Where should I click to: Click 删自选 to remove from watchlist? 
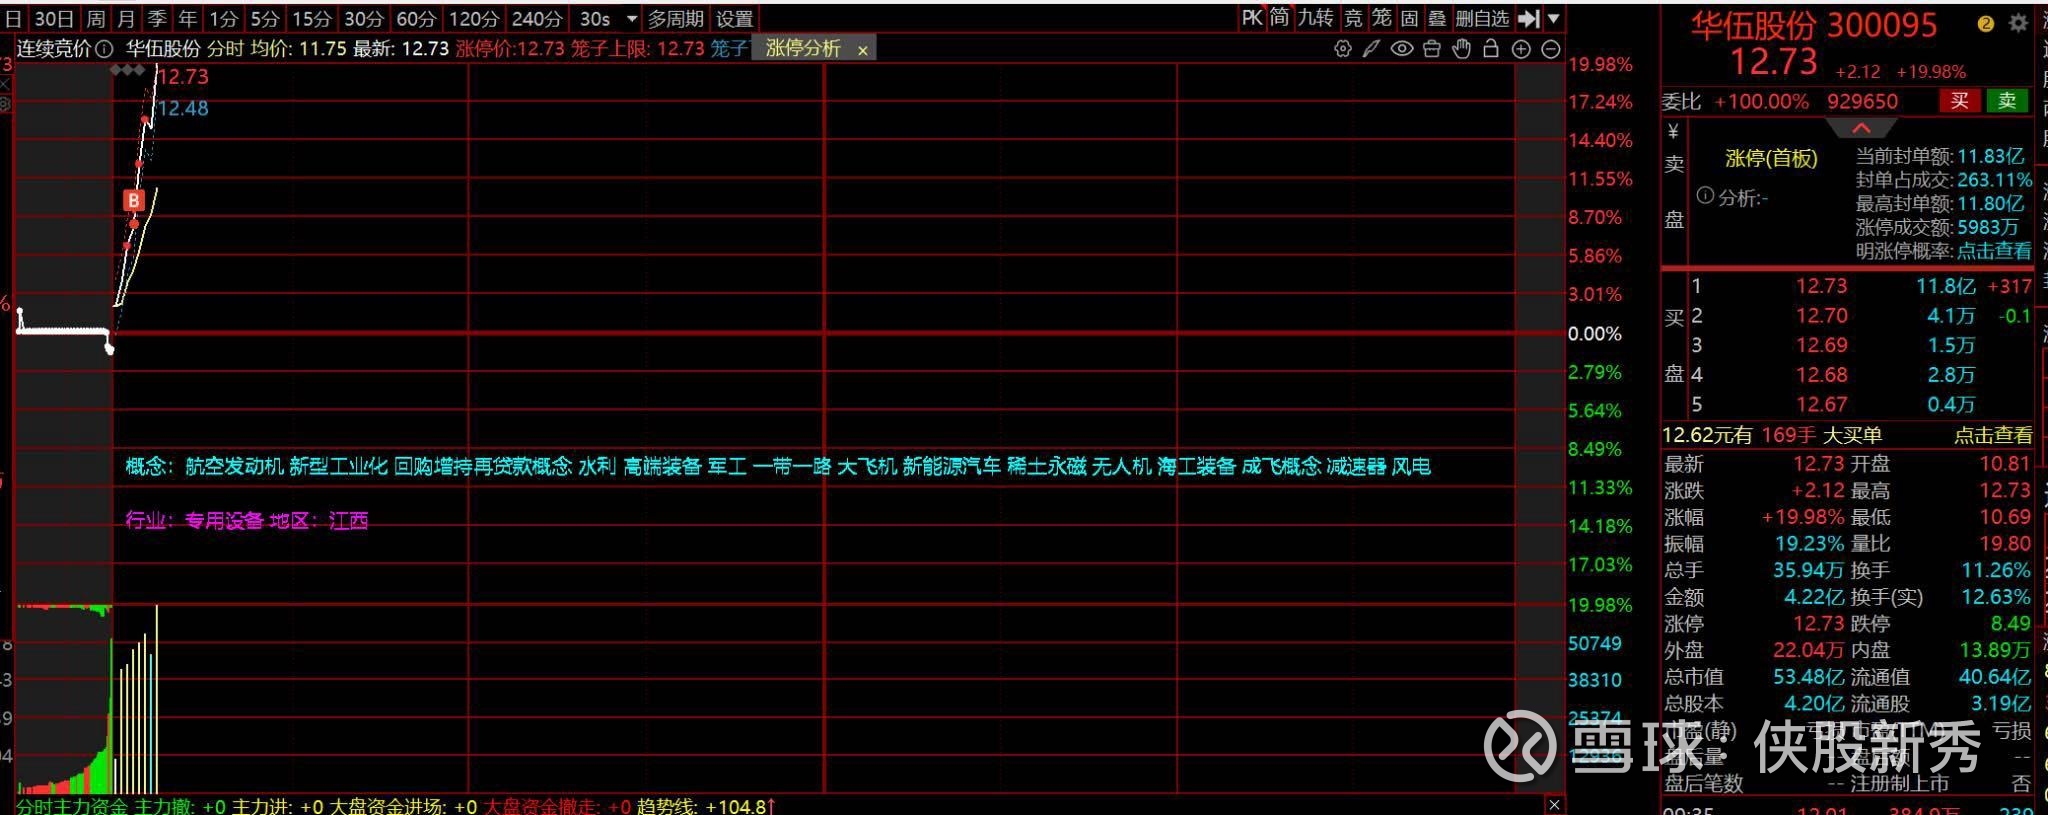click(1481, 18)
